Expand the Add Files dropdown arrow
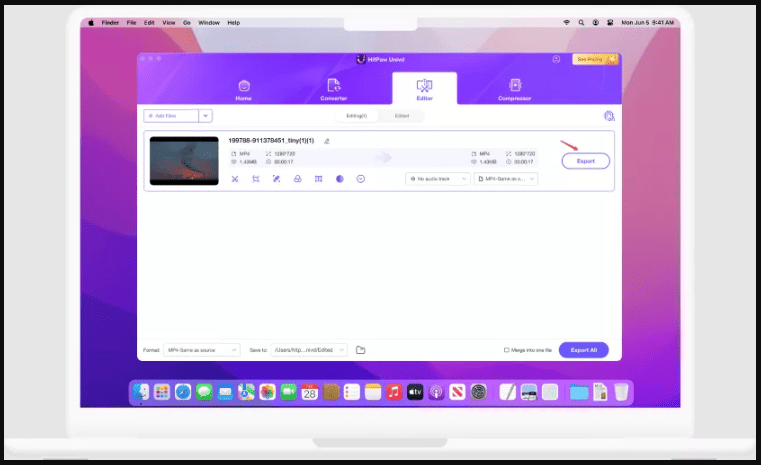Viewport: 761px width, 465px height. [x=206, y=116]
